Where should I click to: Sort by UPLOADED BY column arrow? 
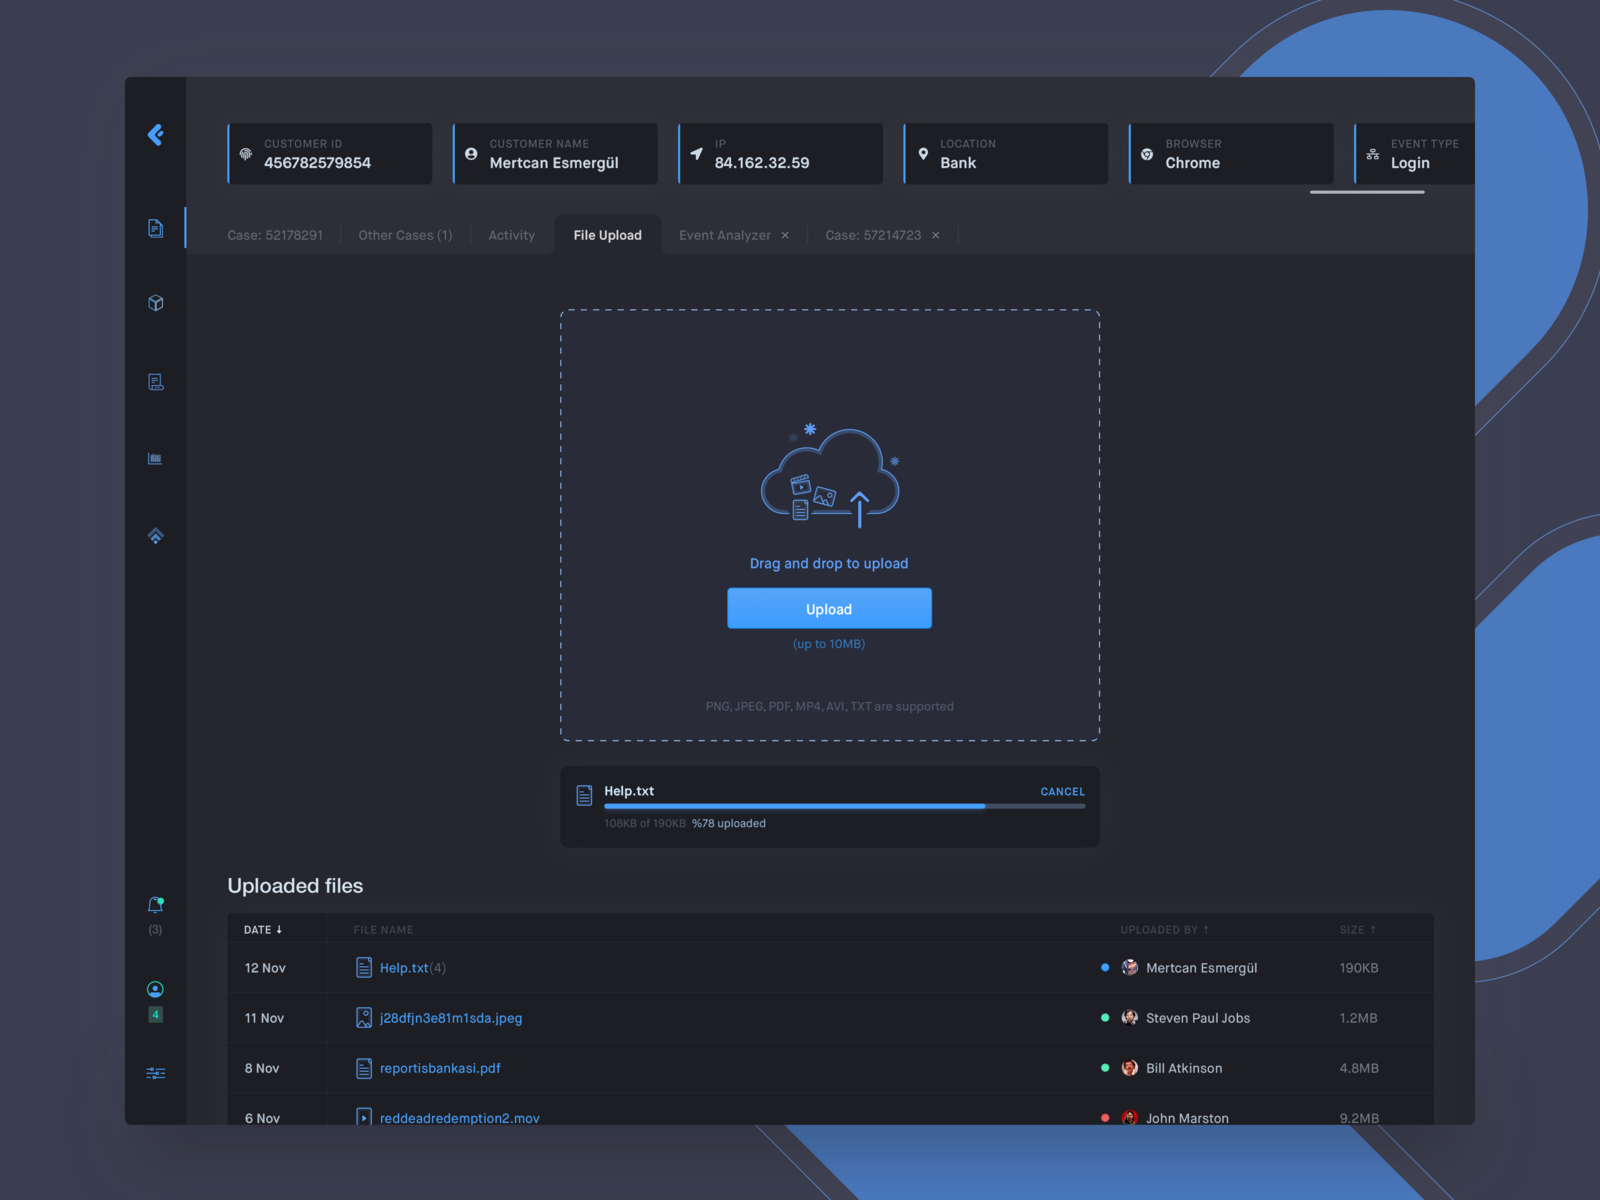(1209, 929)
